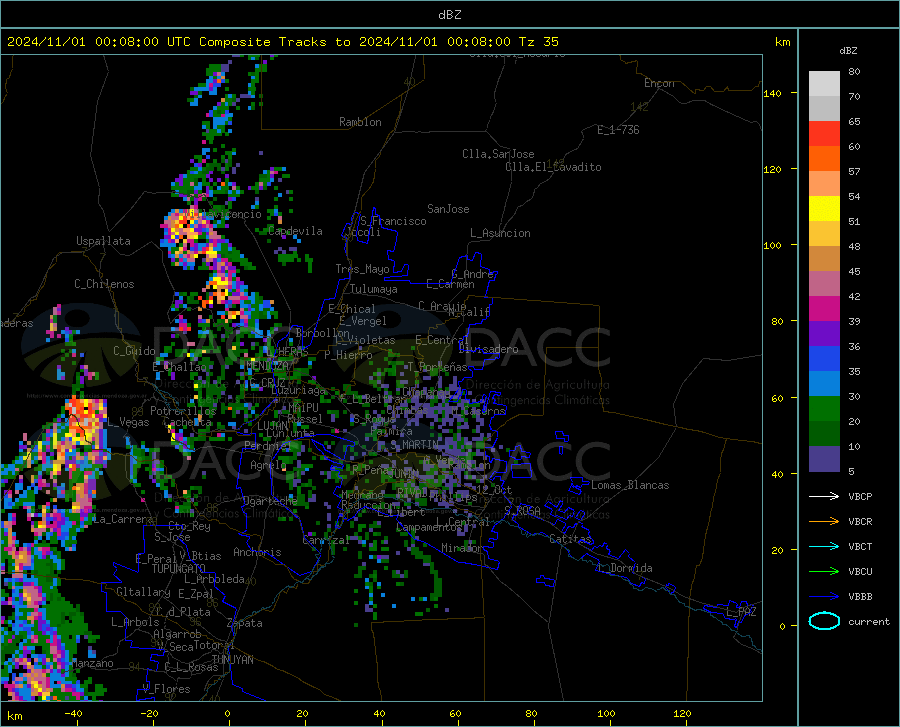
Task: Click the 'SanJose' label on map
Action: point(448,209)
